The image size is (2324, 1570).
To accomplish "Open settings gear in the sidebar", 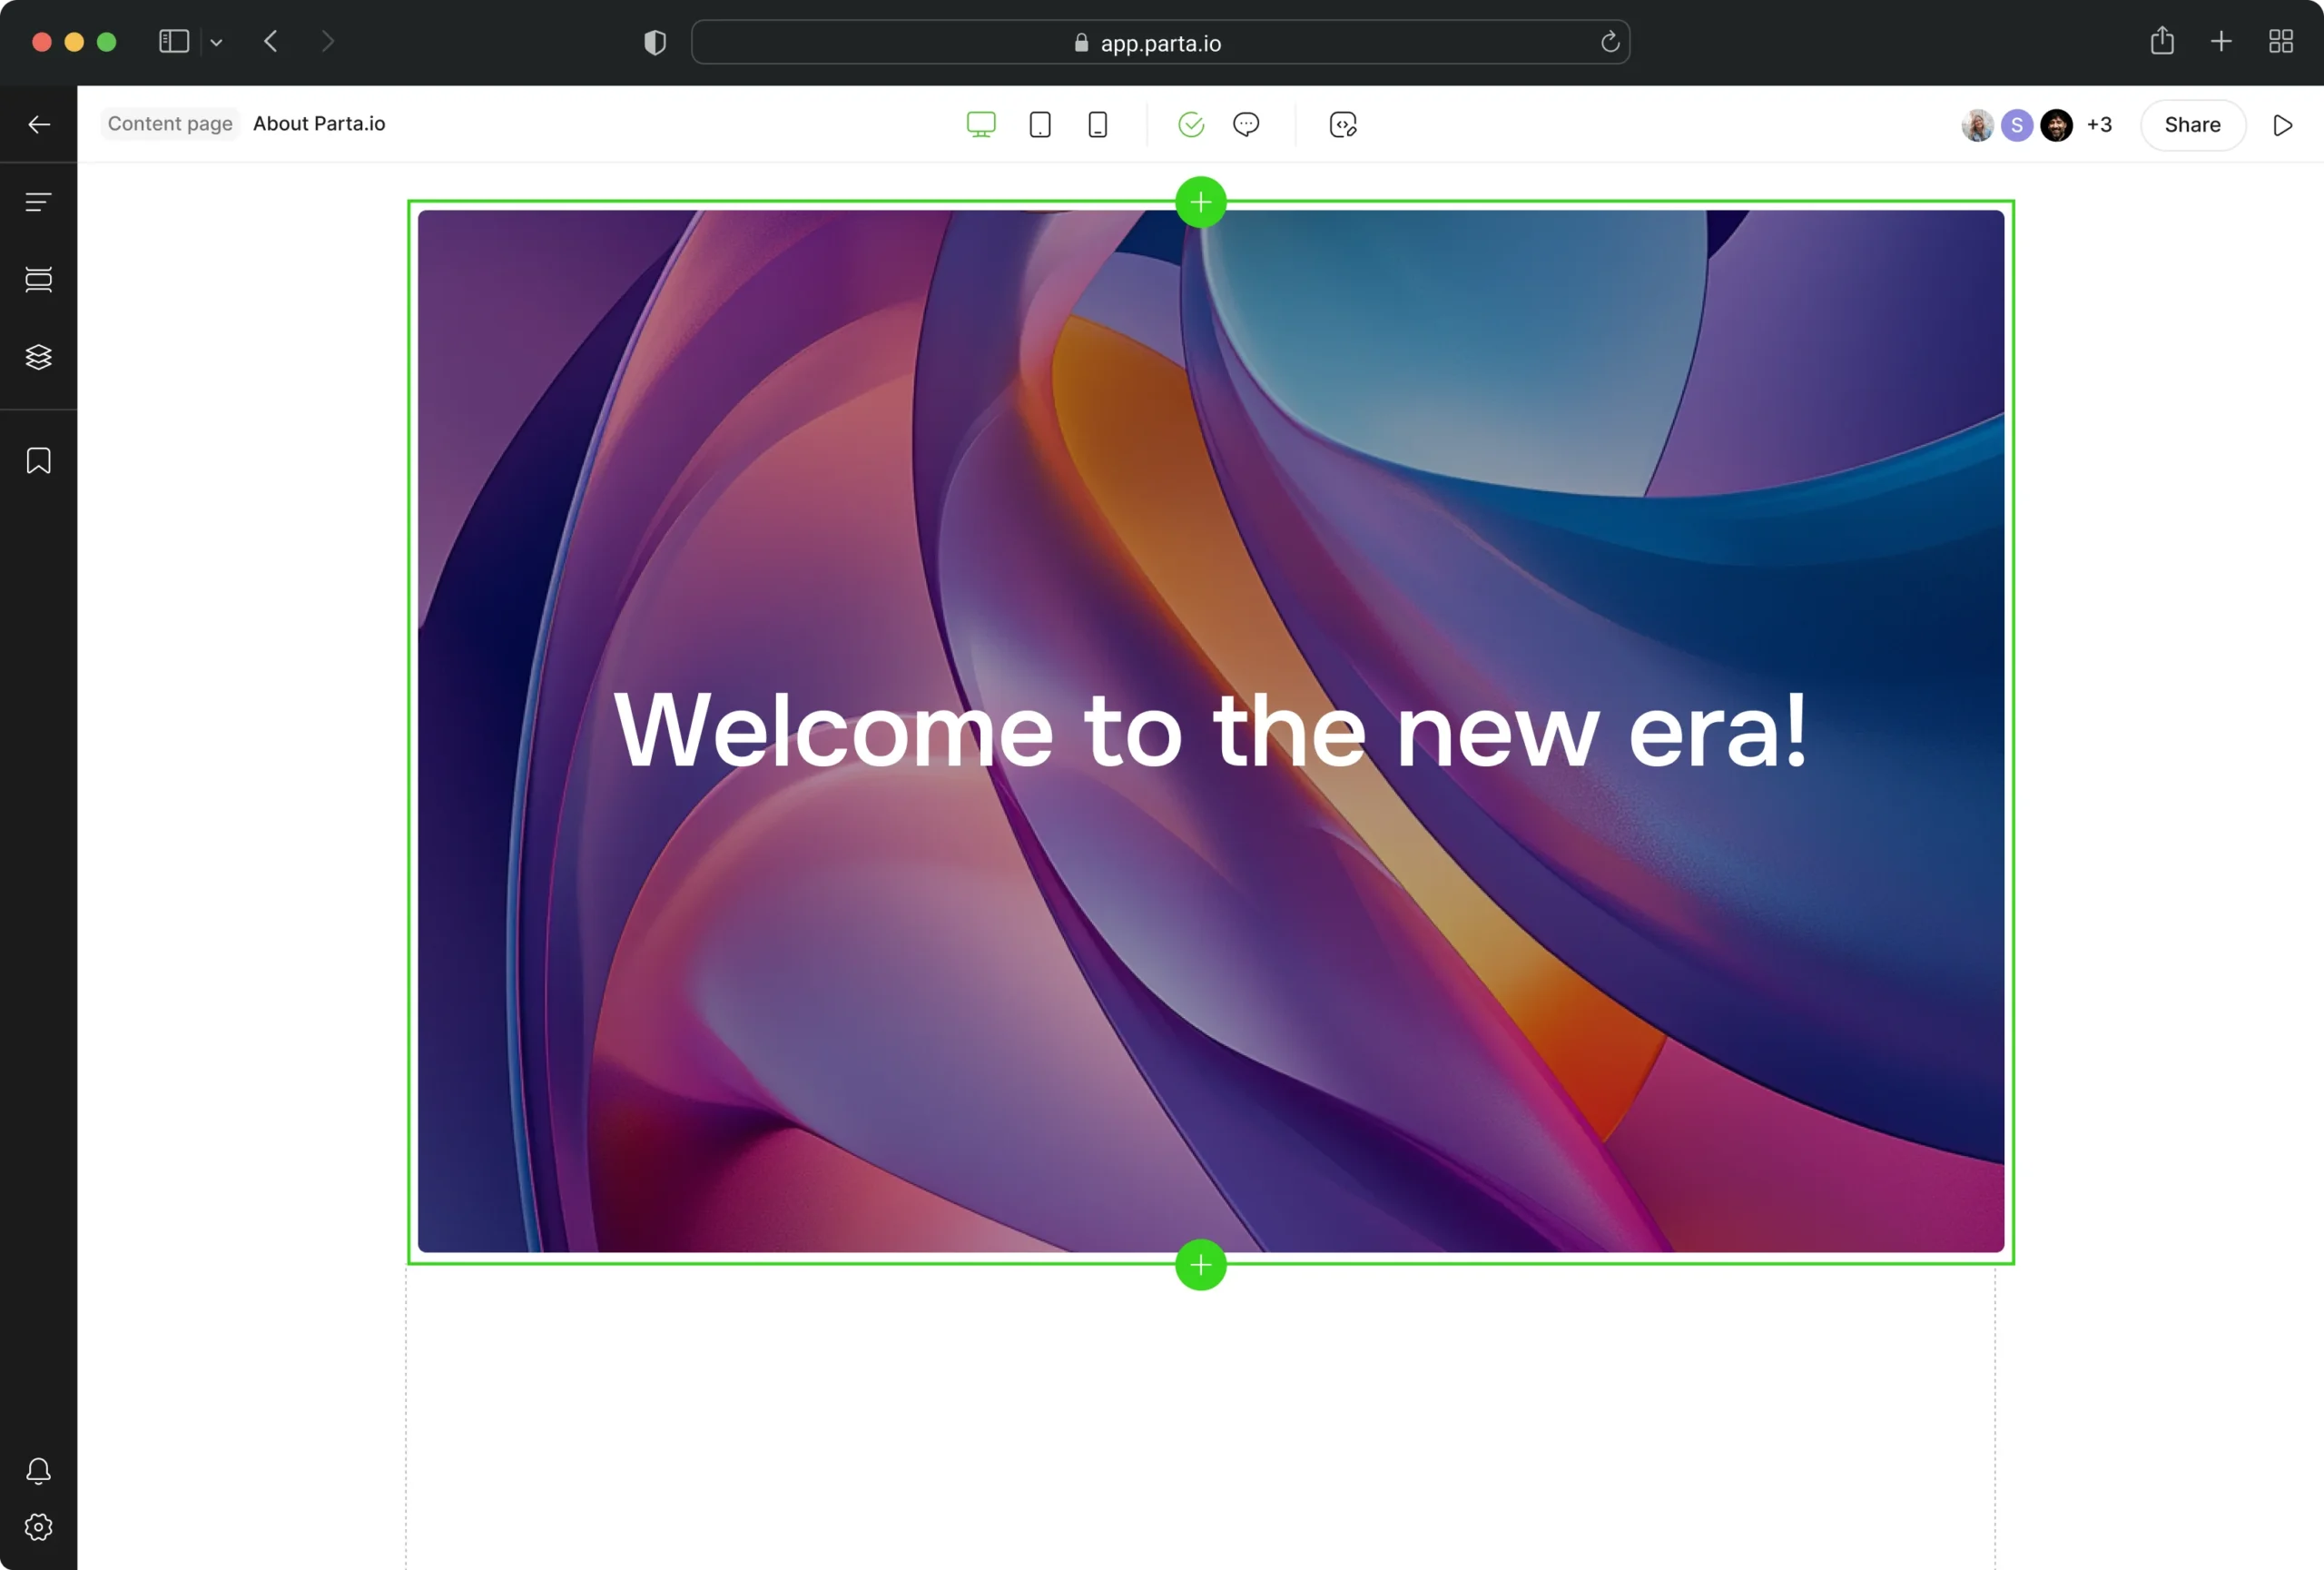I will (38, 1527).
